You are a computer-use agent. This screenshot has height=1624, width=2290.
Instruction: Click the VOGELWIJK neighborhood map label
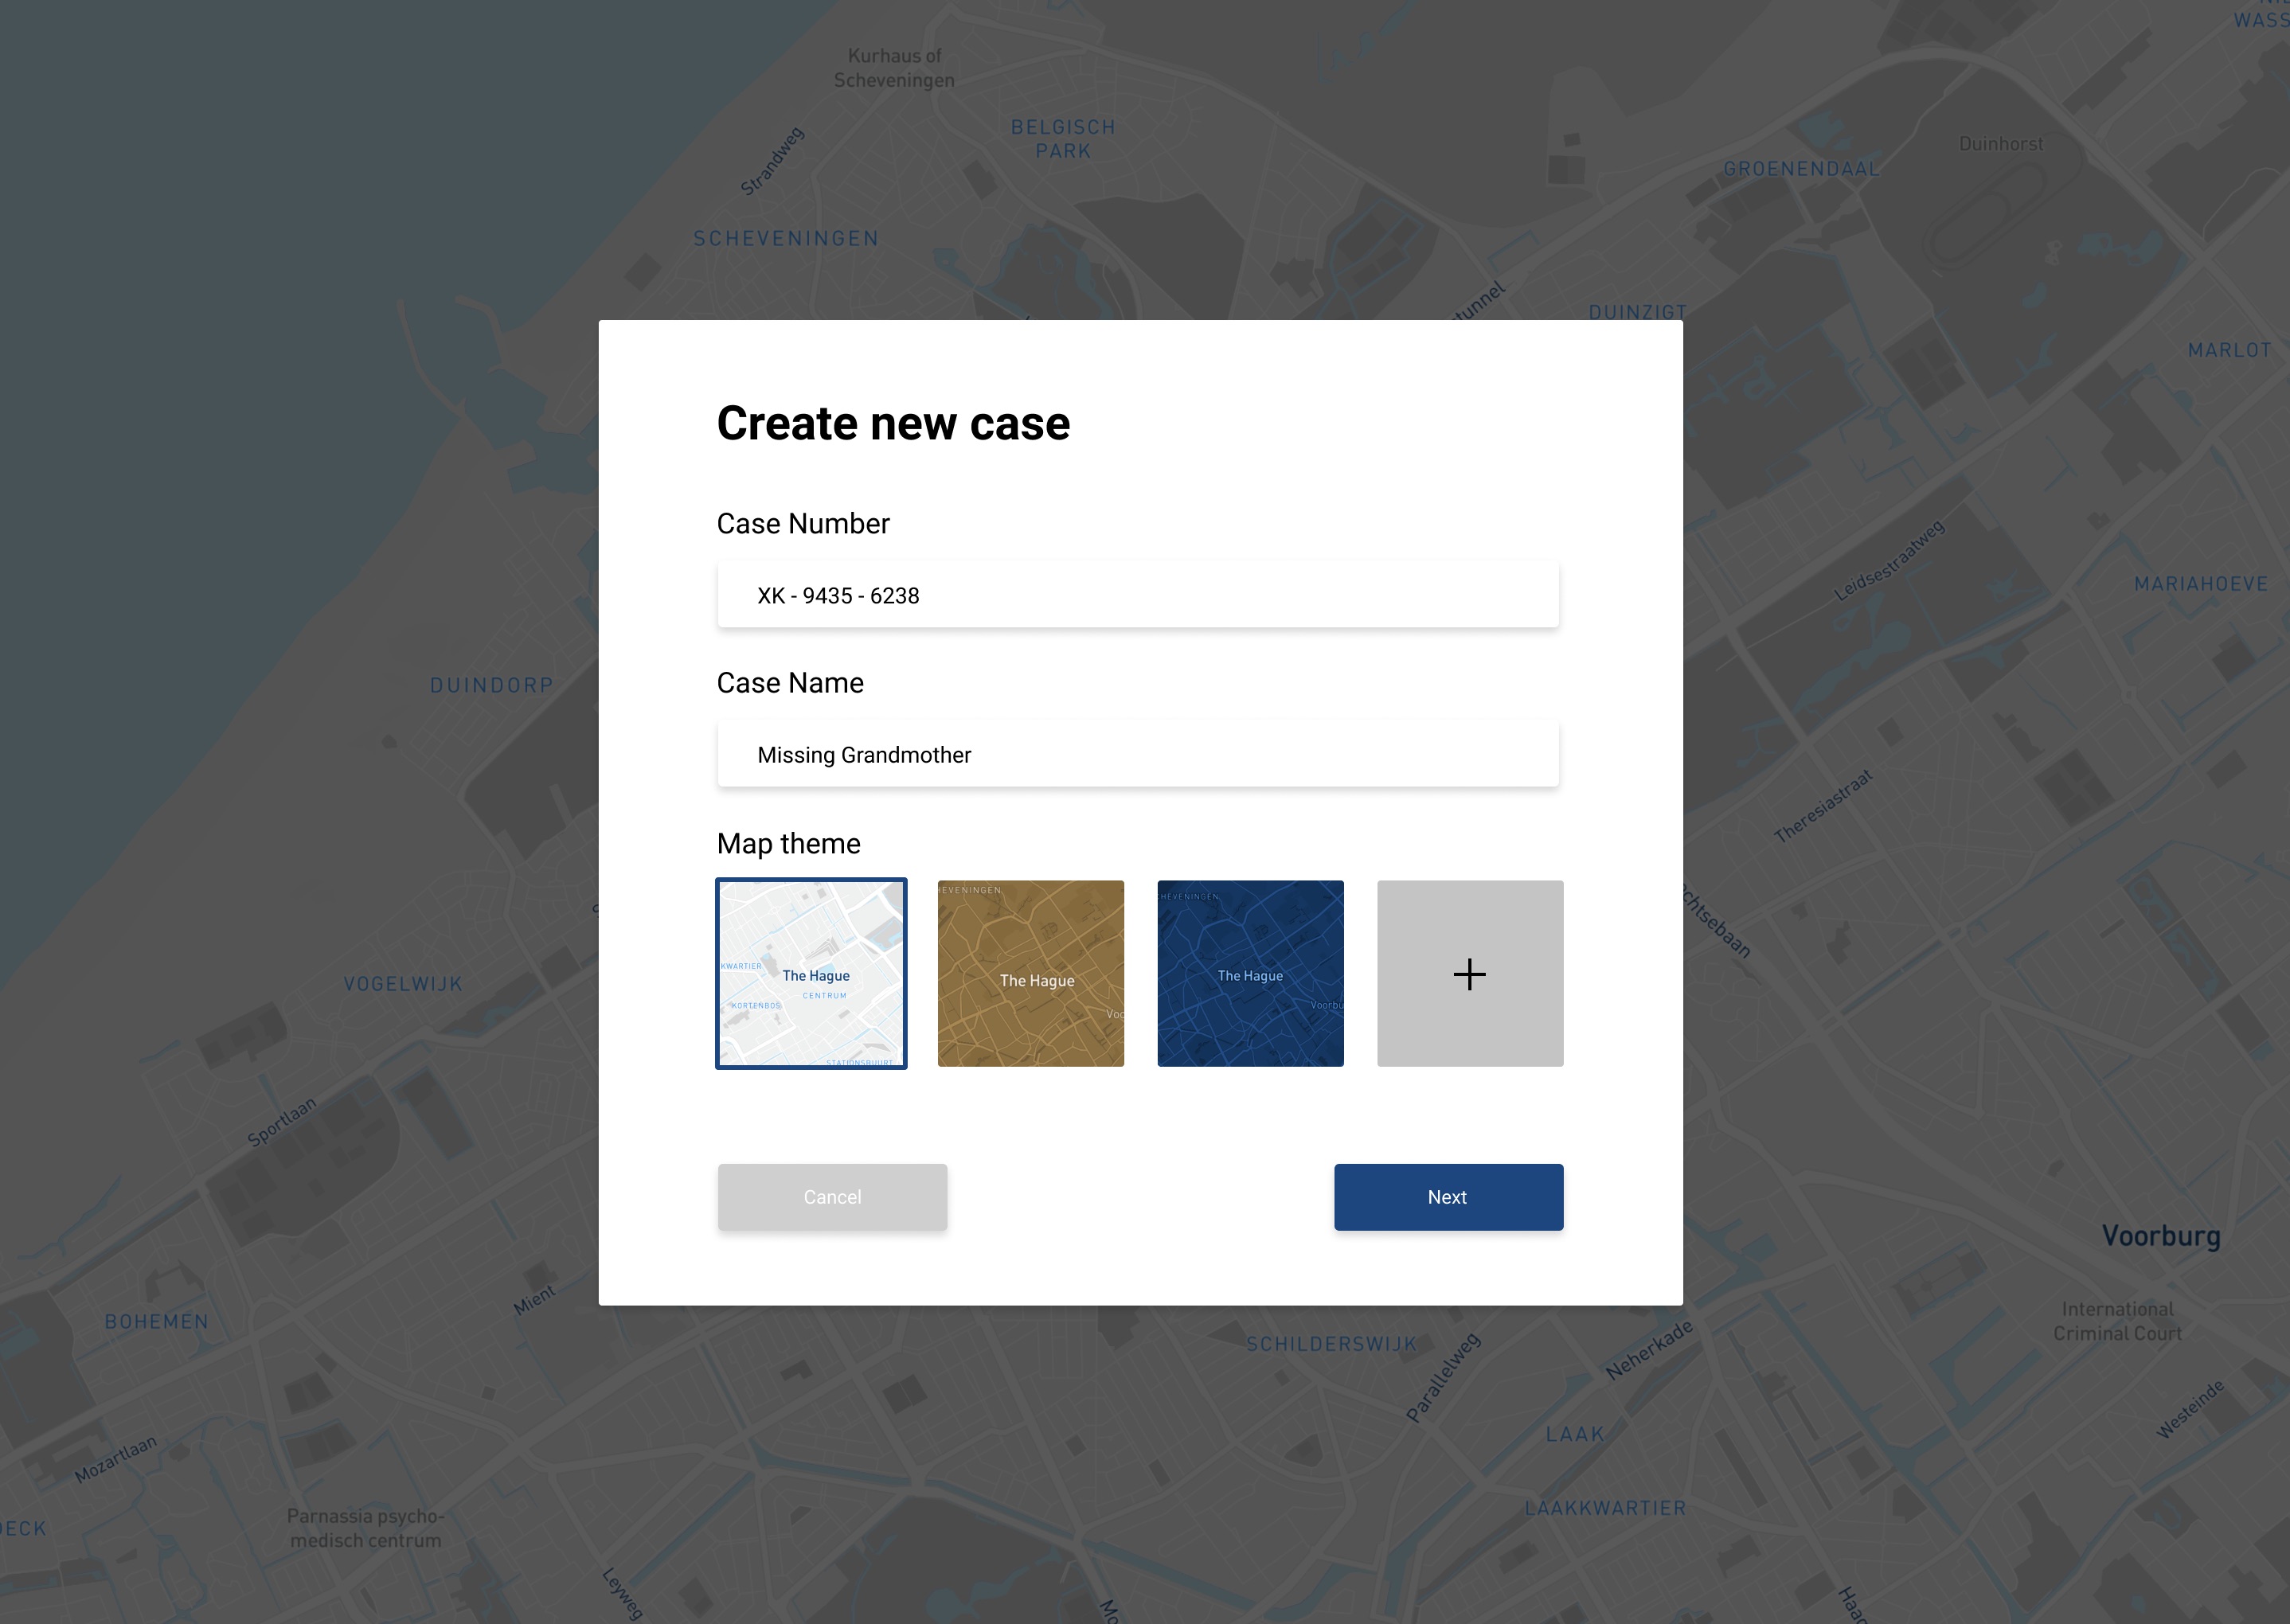tap(402, 984)
